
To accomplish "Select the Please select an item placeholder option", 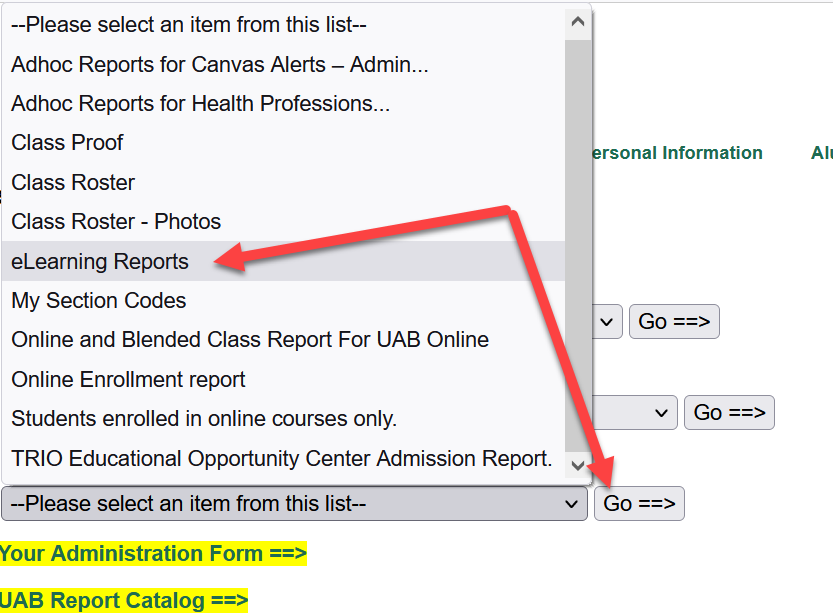I will 189,25.
